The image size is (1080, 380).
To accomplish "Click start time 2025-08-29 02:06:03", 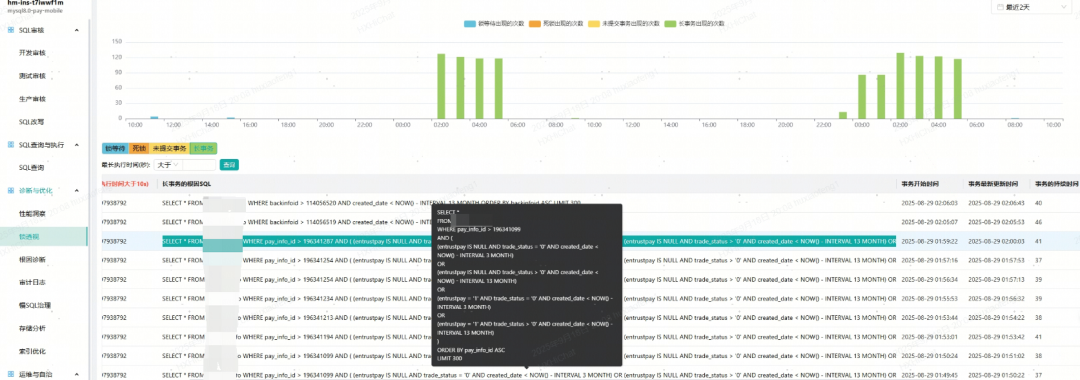I will (x=930, y=203).
